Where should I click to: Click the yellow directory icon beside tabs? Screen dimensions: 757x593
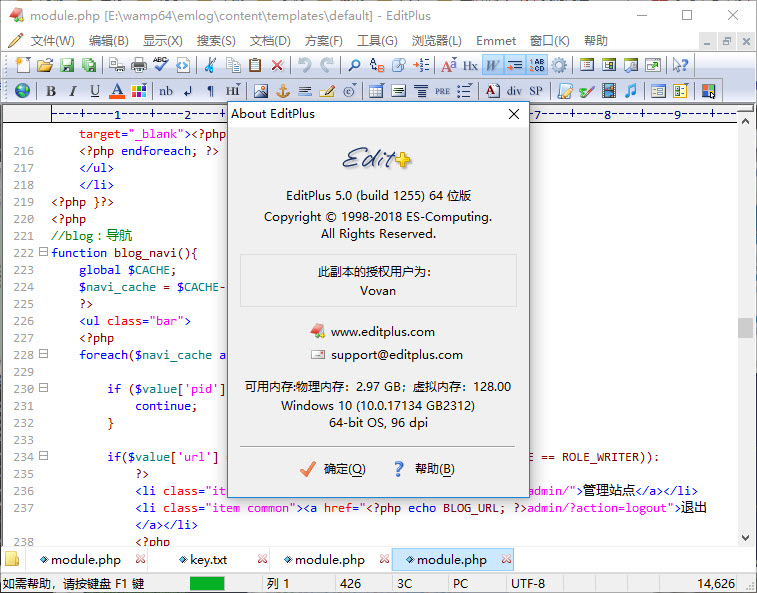[12, 559]
